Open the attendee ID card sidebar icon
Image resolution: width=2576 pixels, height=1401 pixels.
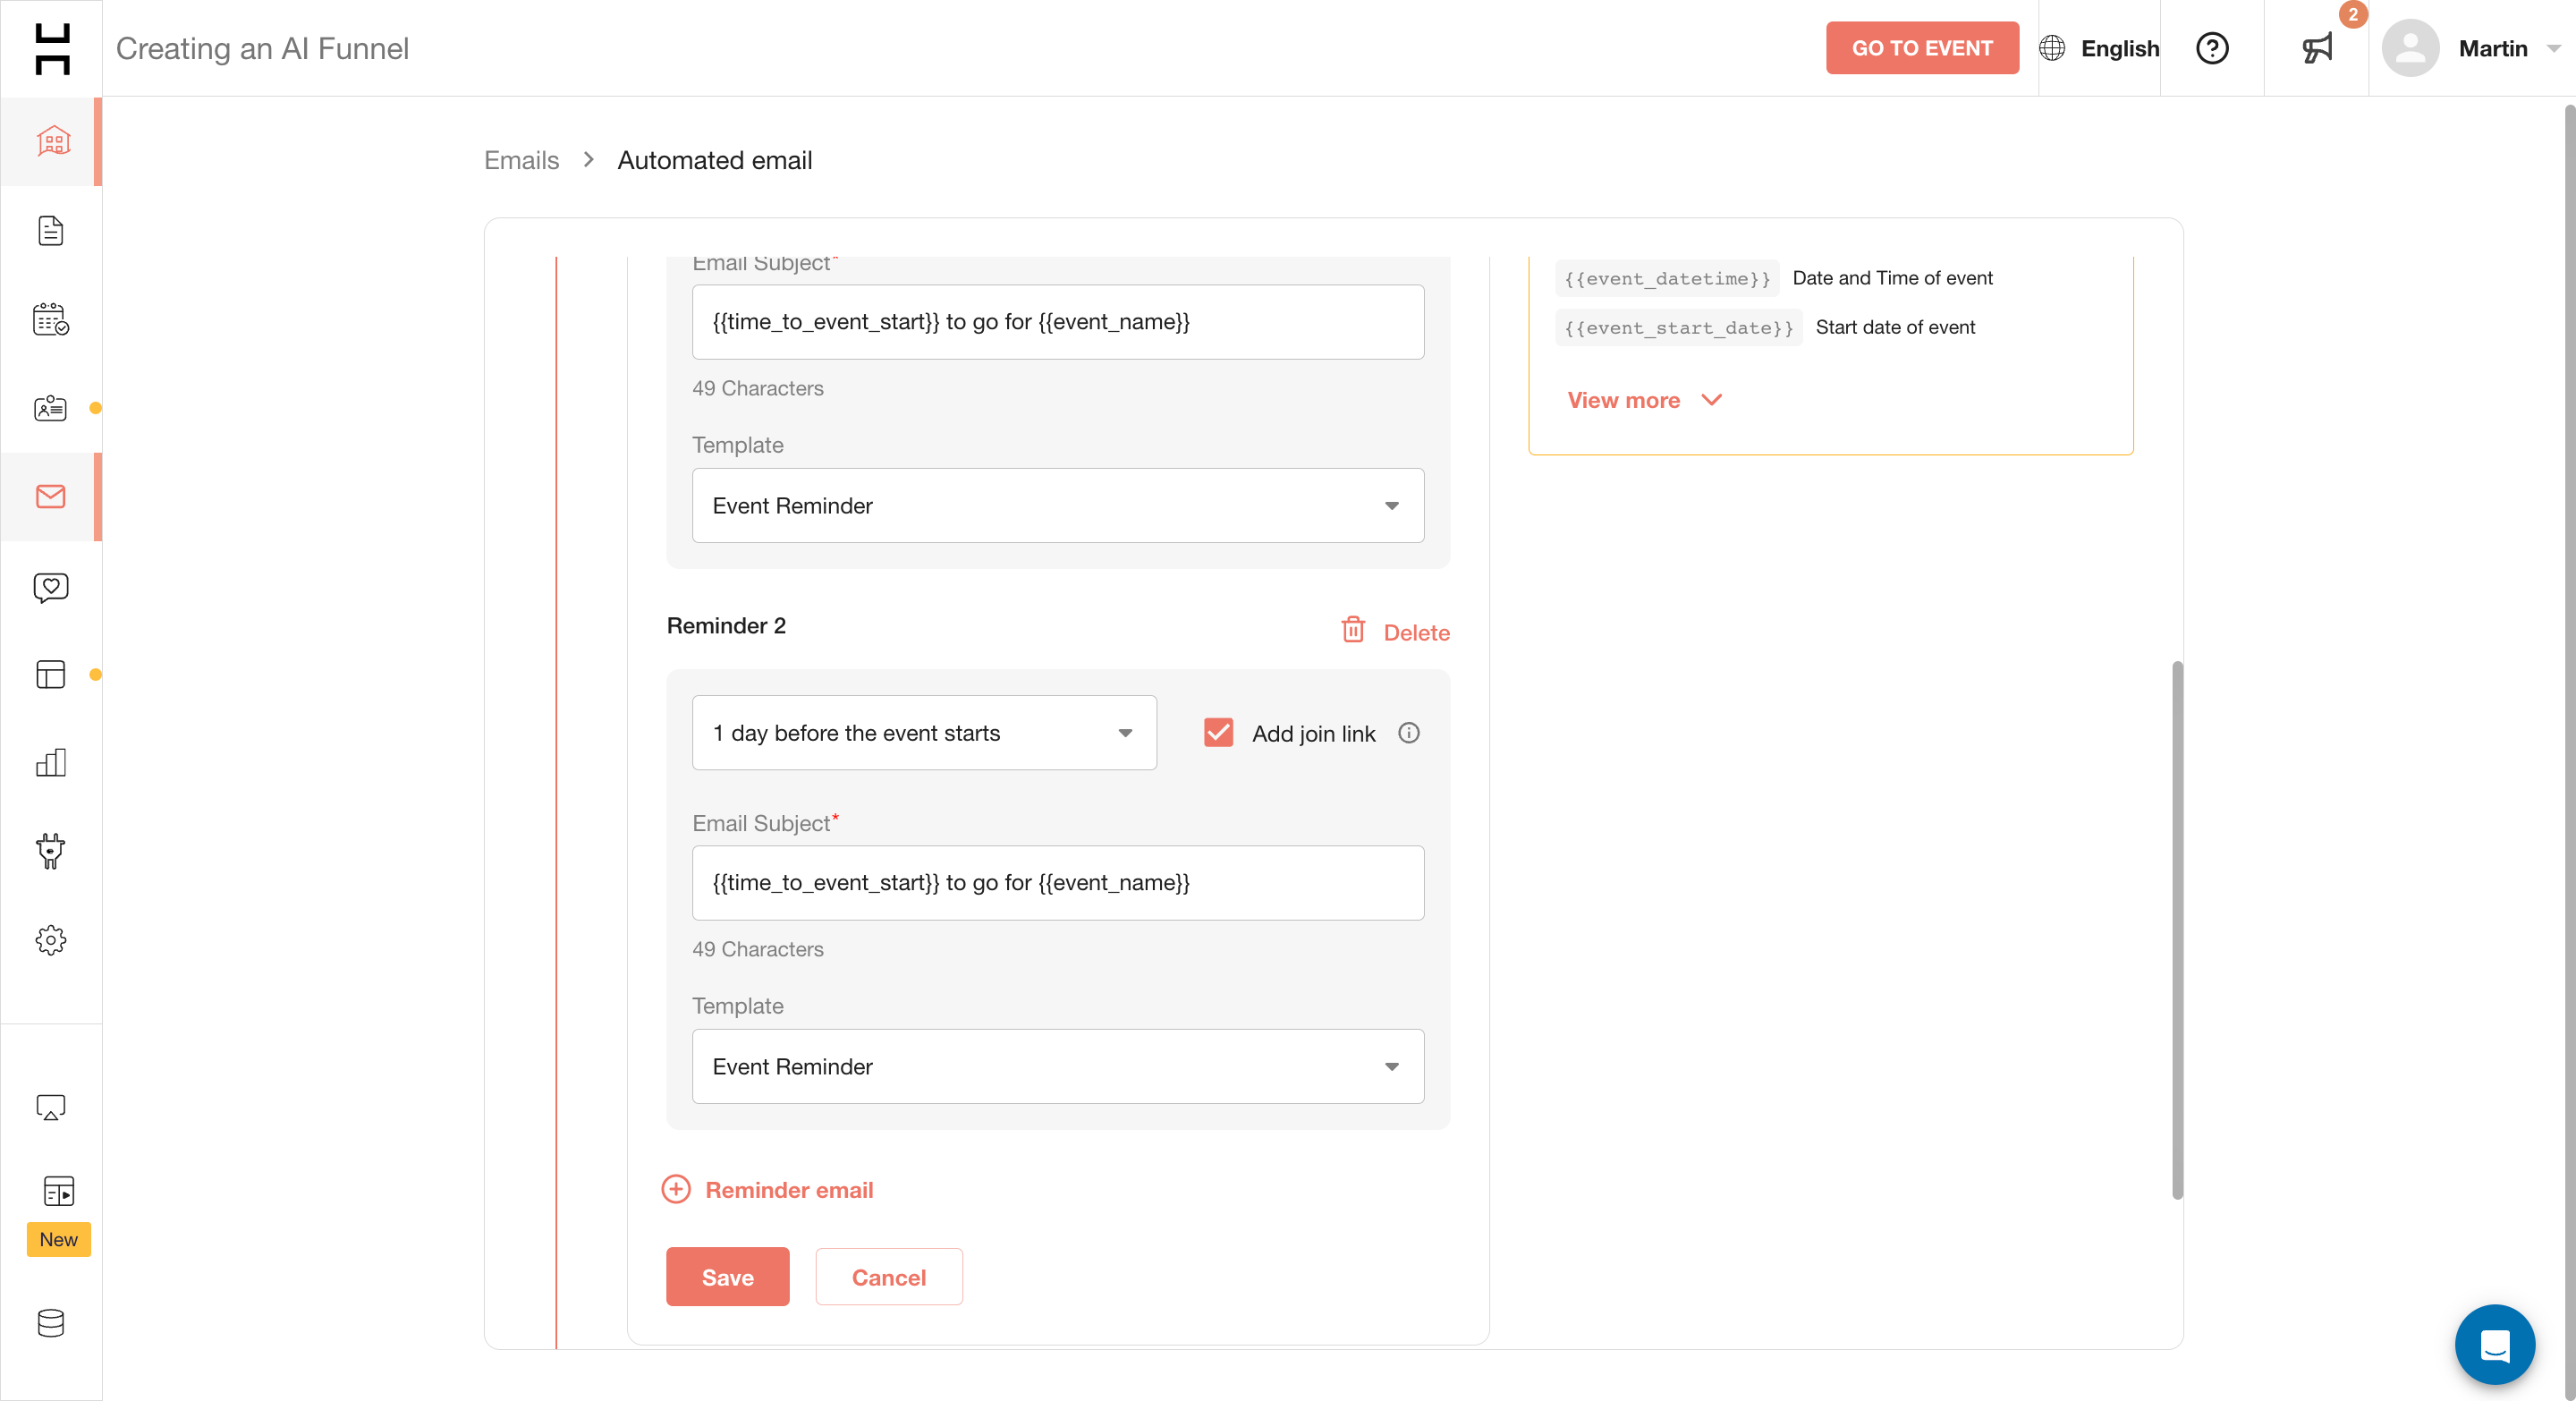point(51,408)
